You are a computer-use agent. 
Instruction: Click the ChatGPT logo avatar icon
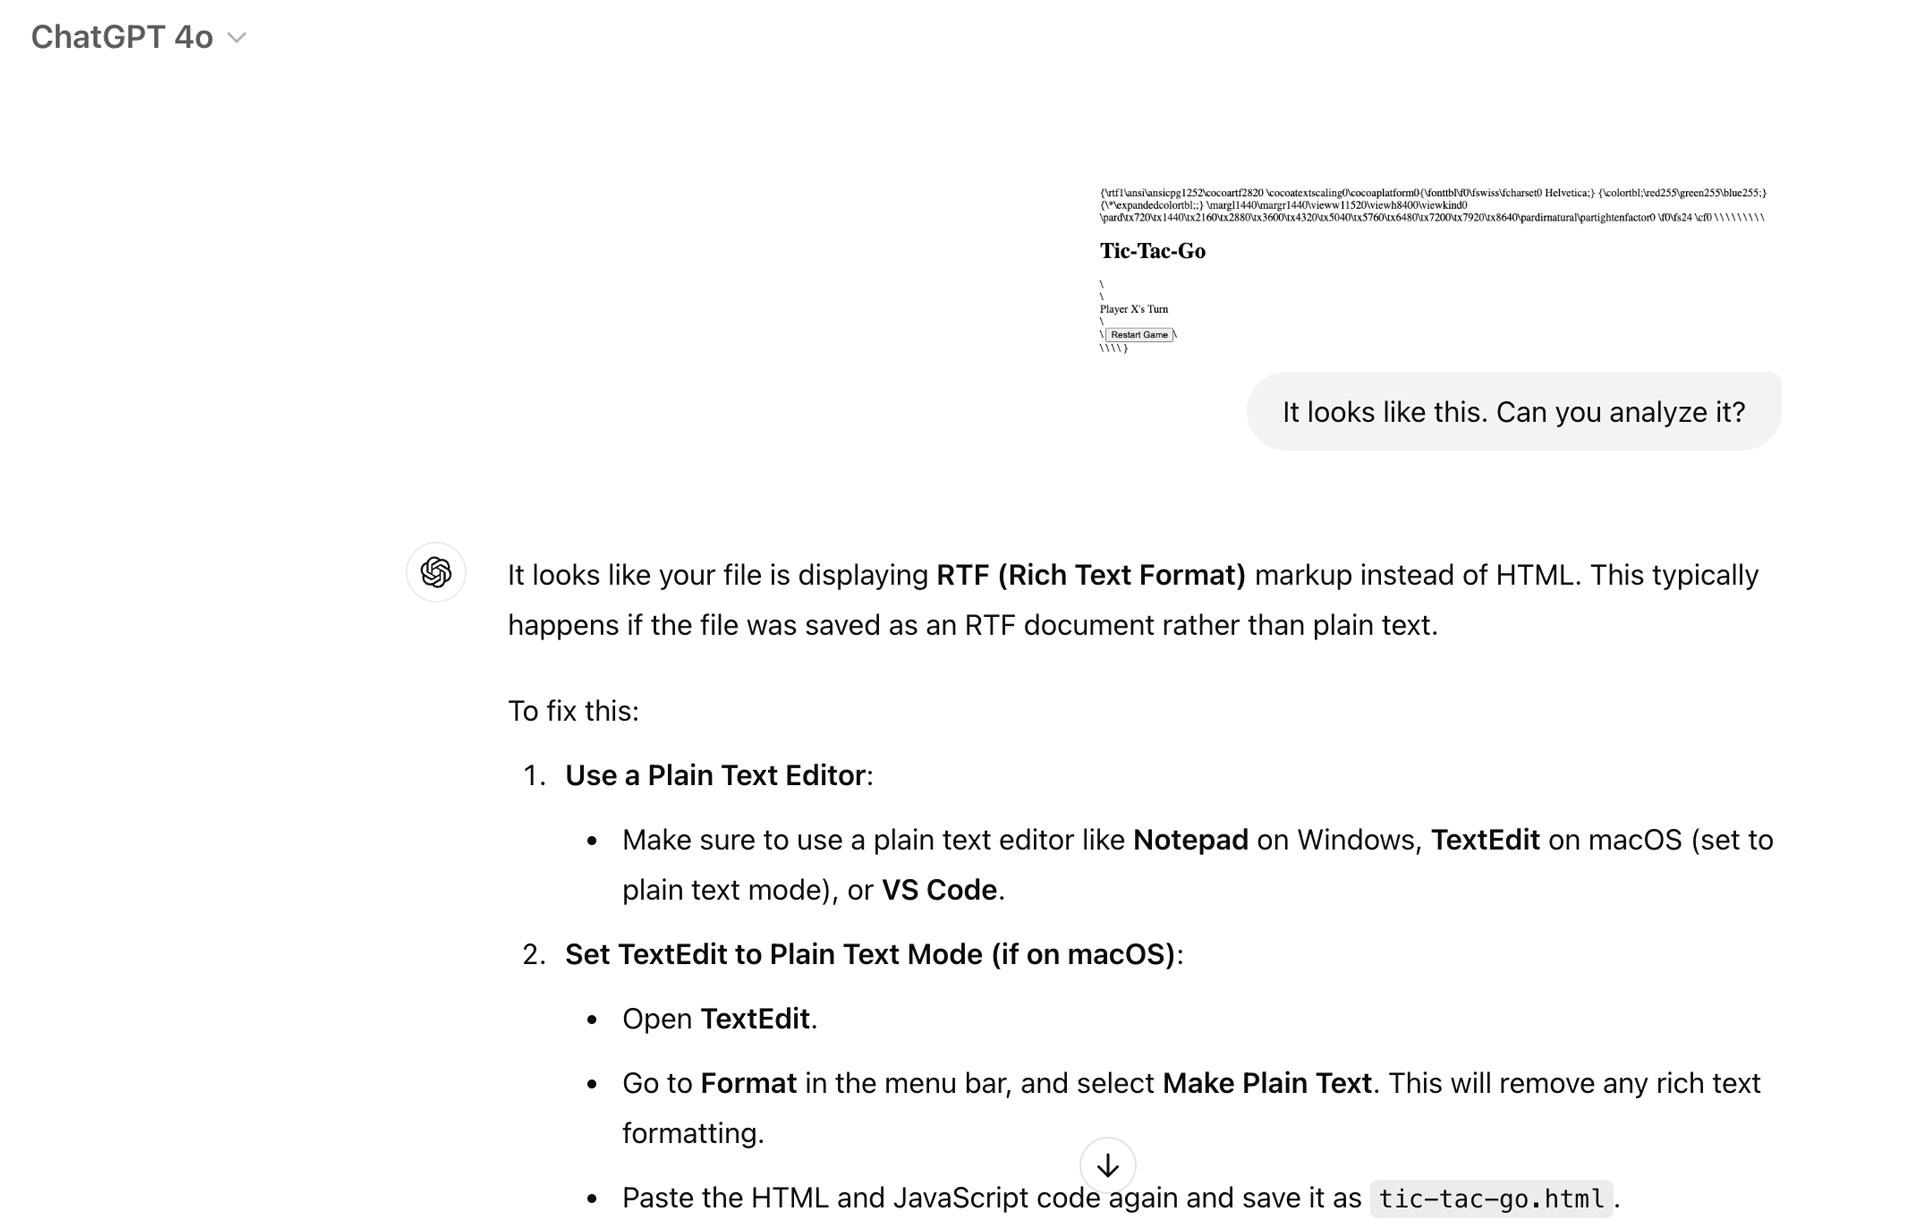click(436, 572)
